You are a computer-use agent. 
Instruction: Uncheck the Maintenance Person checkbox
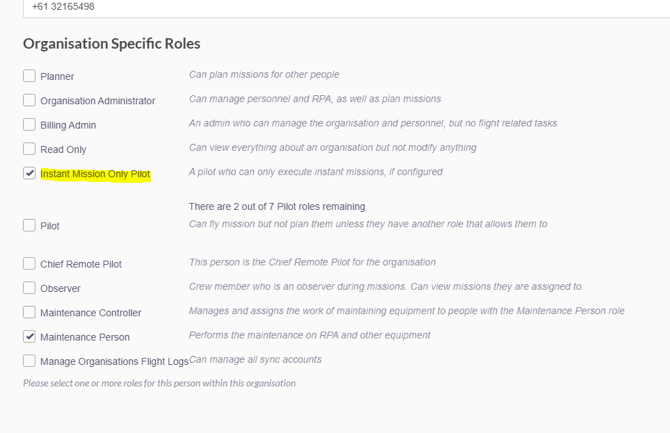[30, 337]
